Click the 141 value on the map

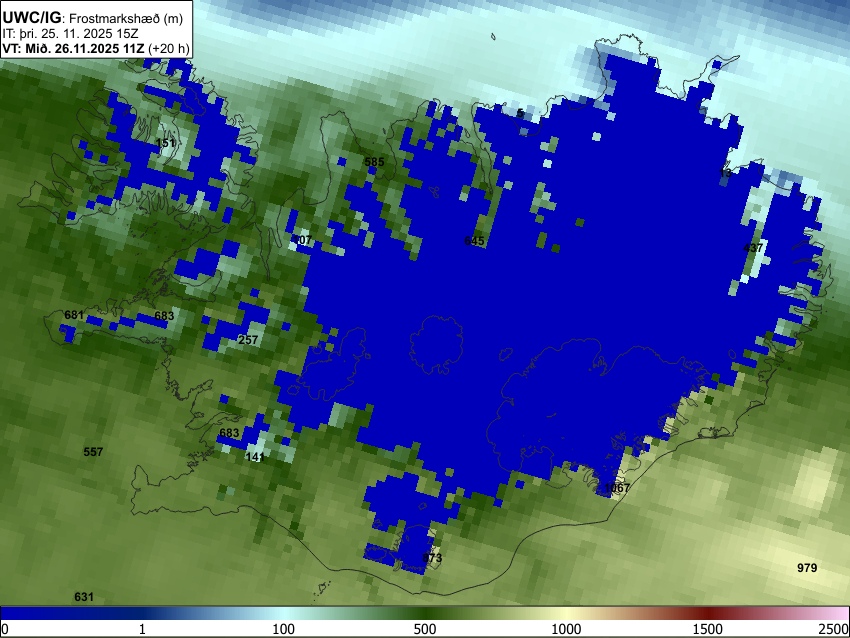pyautogui.click(x=255, y=457)
